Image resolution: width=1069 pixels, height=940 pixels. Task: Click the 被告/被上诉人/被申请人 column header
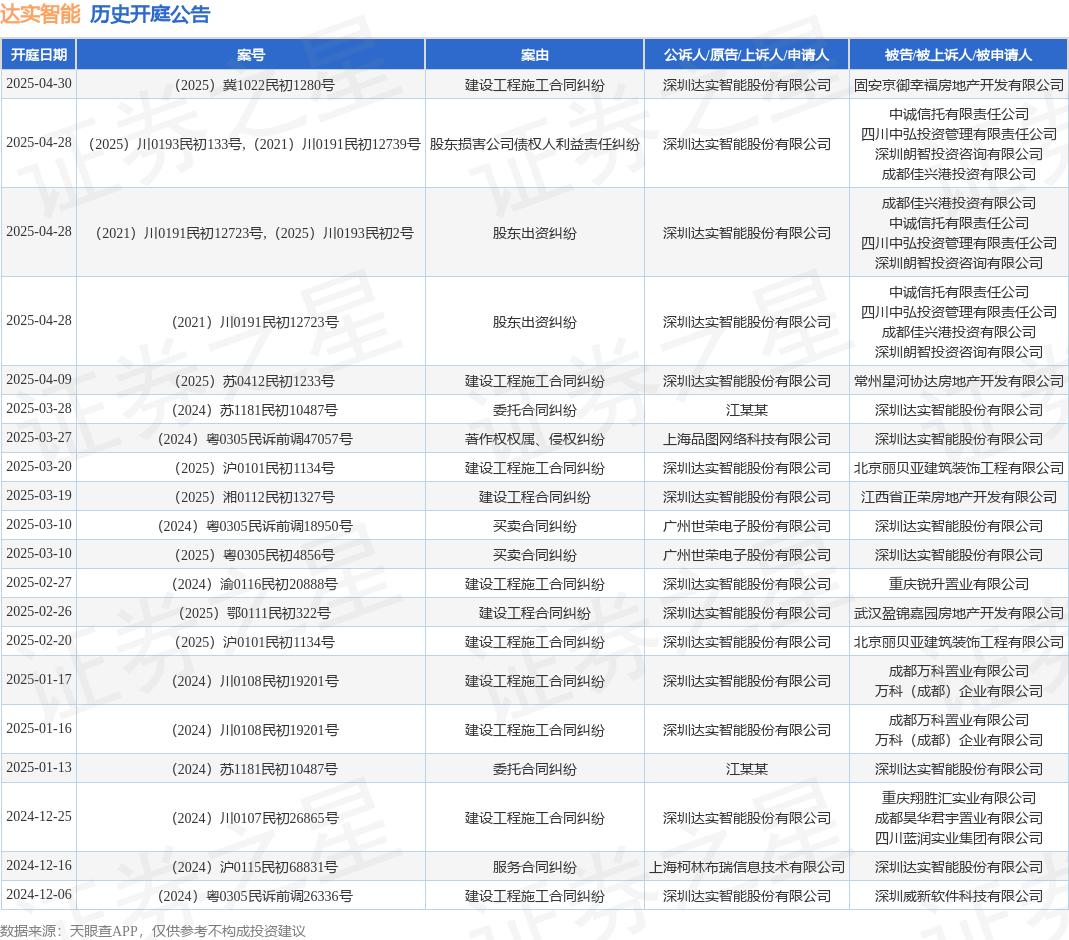(x=959, y=55)
